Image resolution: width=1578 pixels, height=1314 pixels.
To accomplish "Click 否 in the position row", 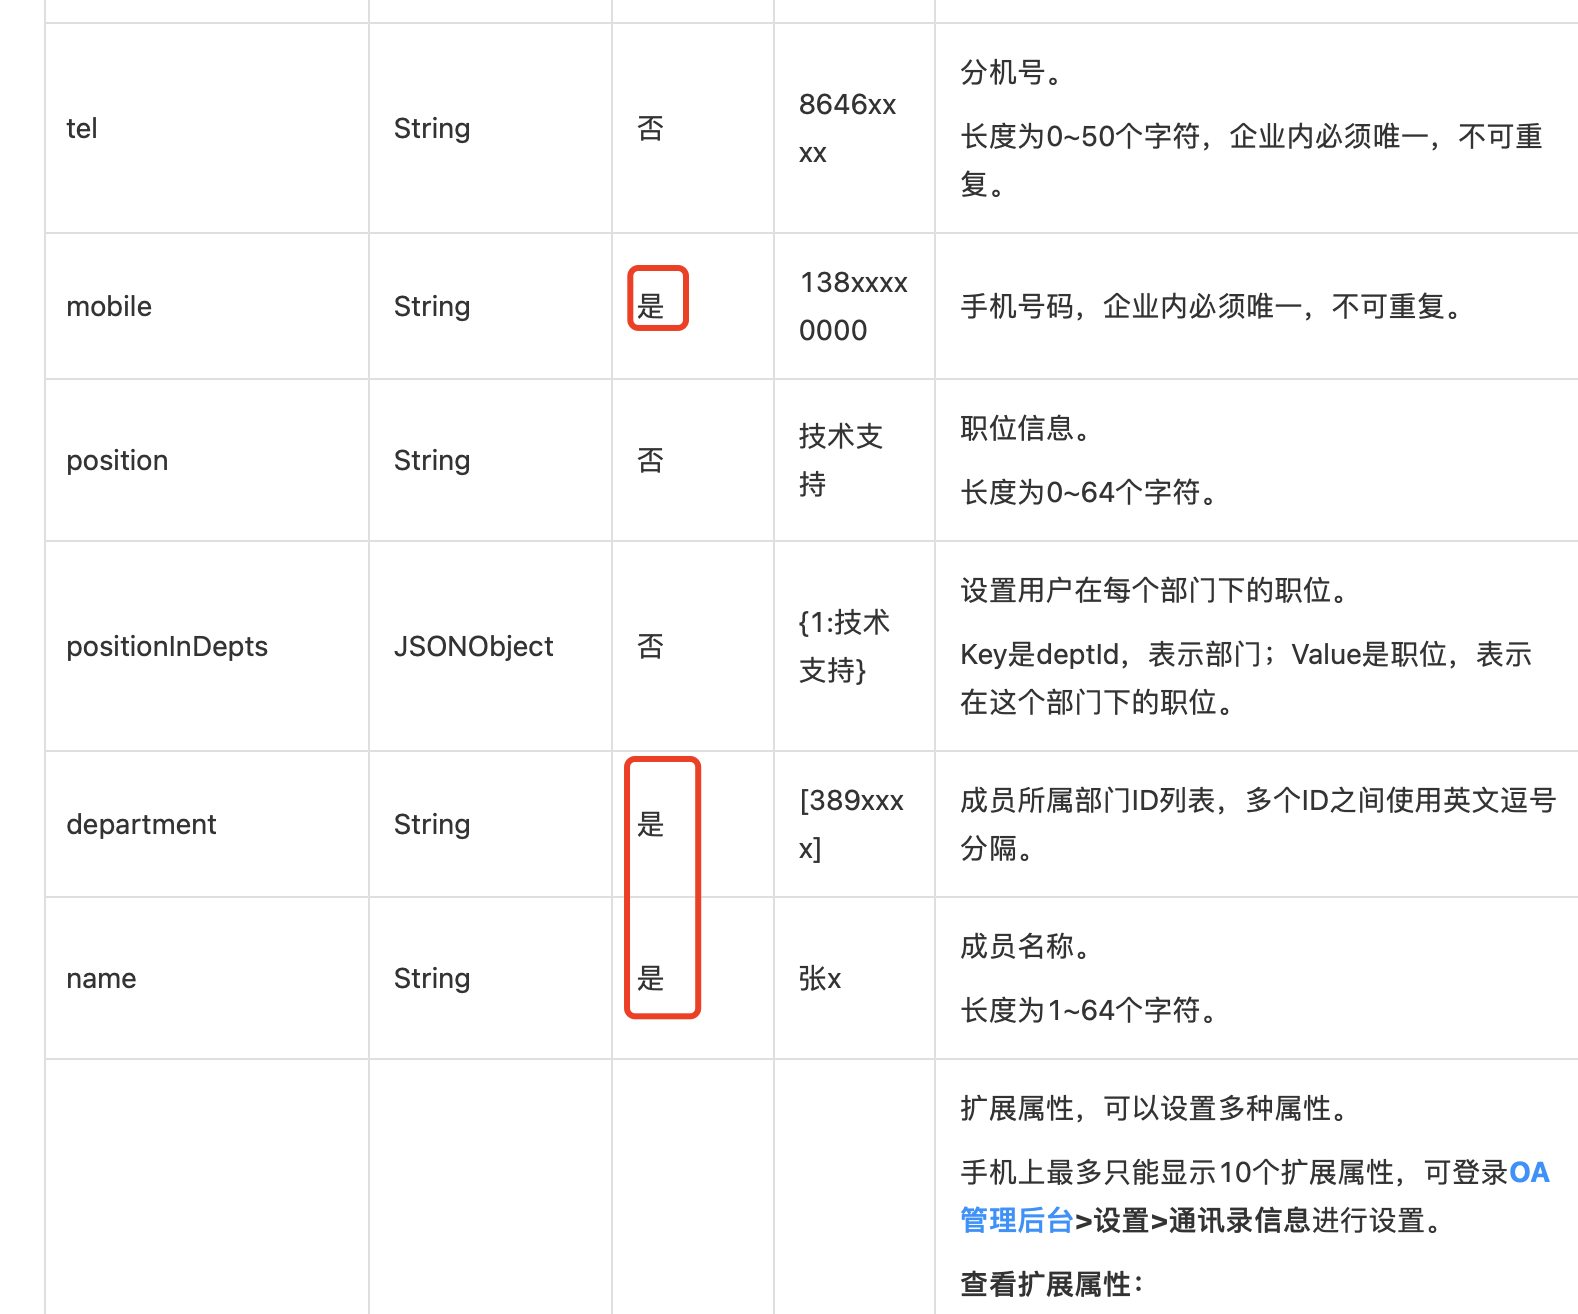I will tap(651, 461).
